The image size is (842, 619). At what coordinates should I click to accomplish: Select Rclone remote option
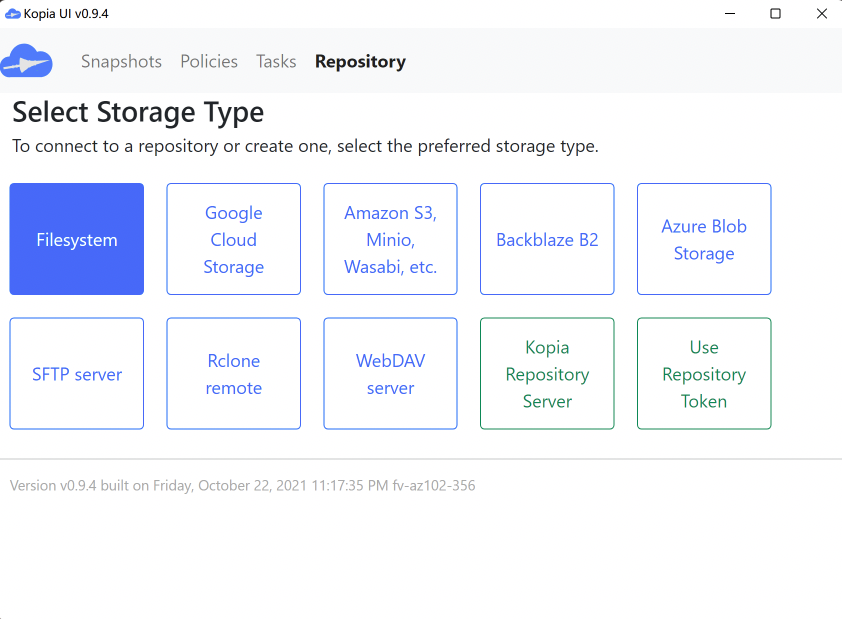(x=233, y=374)
